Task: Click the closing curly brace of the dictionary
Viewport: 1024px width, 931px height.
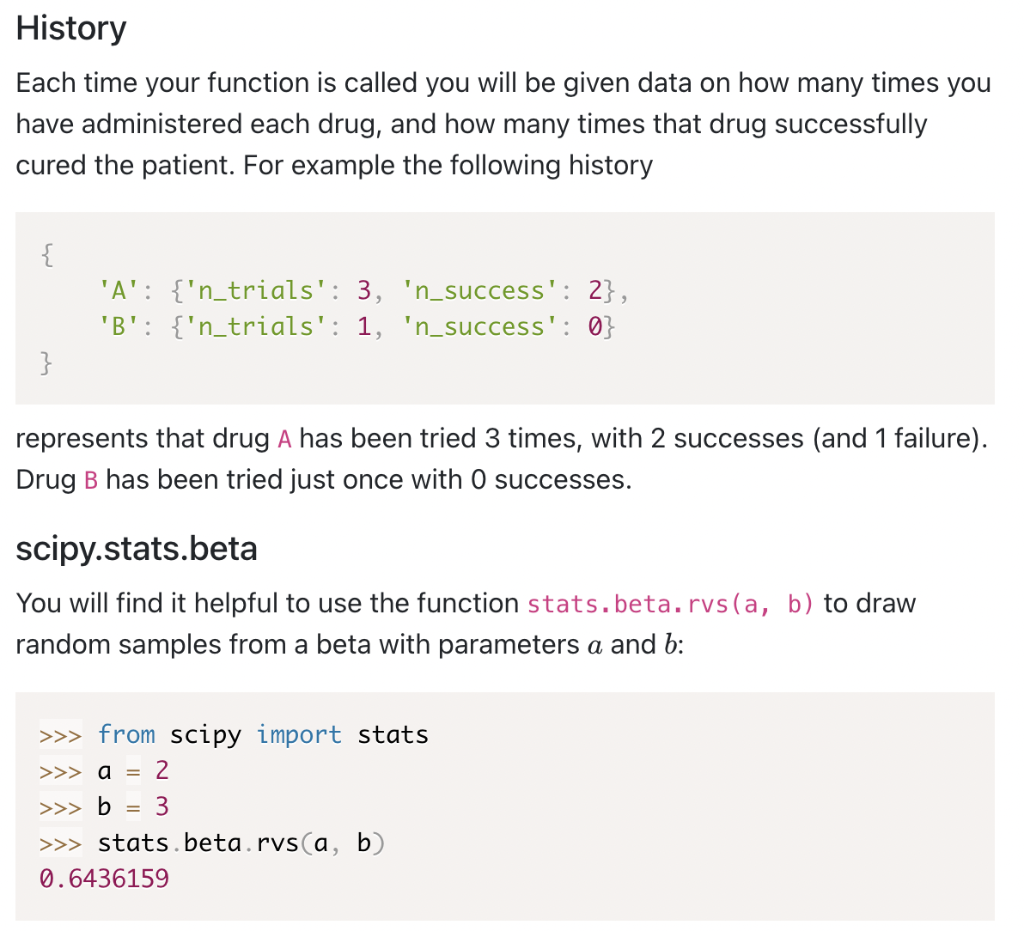Action: pyautogui.click(x=46, y=362)
